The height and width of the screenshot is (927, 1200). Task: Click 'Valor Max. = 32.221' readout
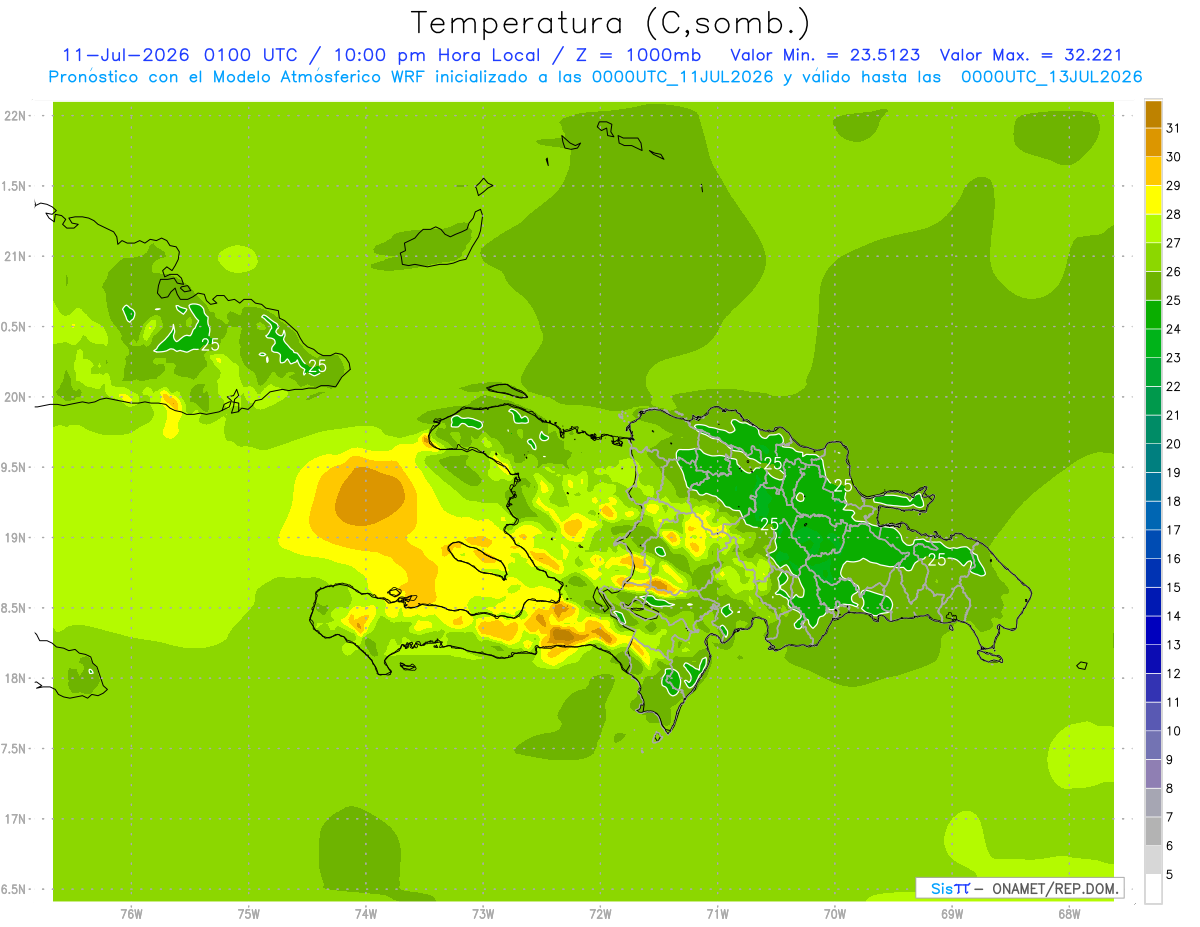coord(1030,54)
